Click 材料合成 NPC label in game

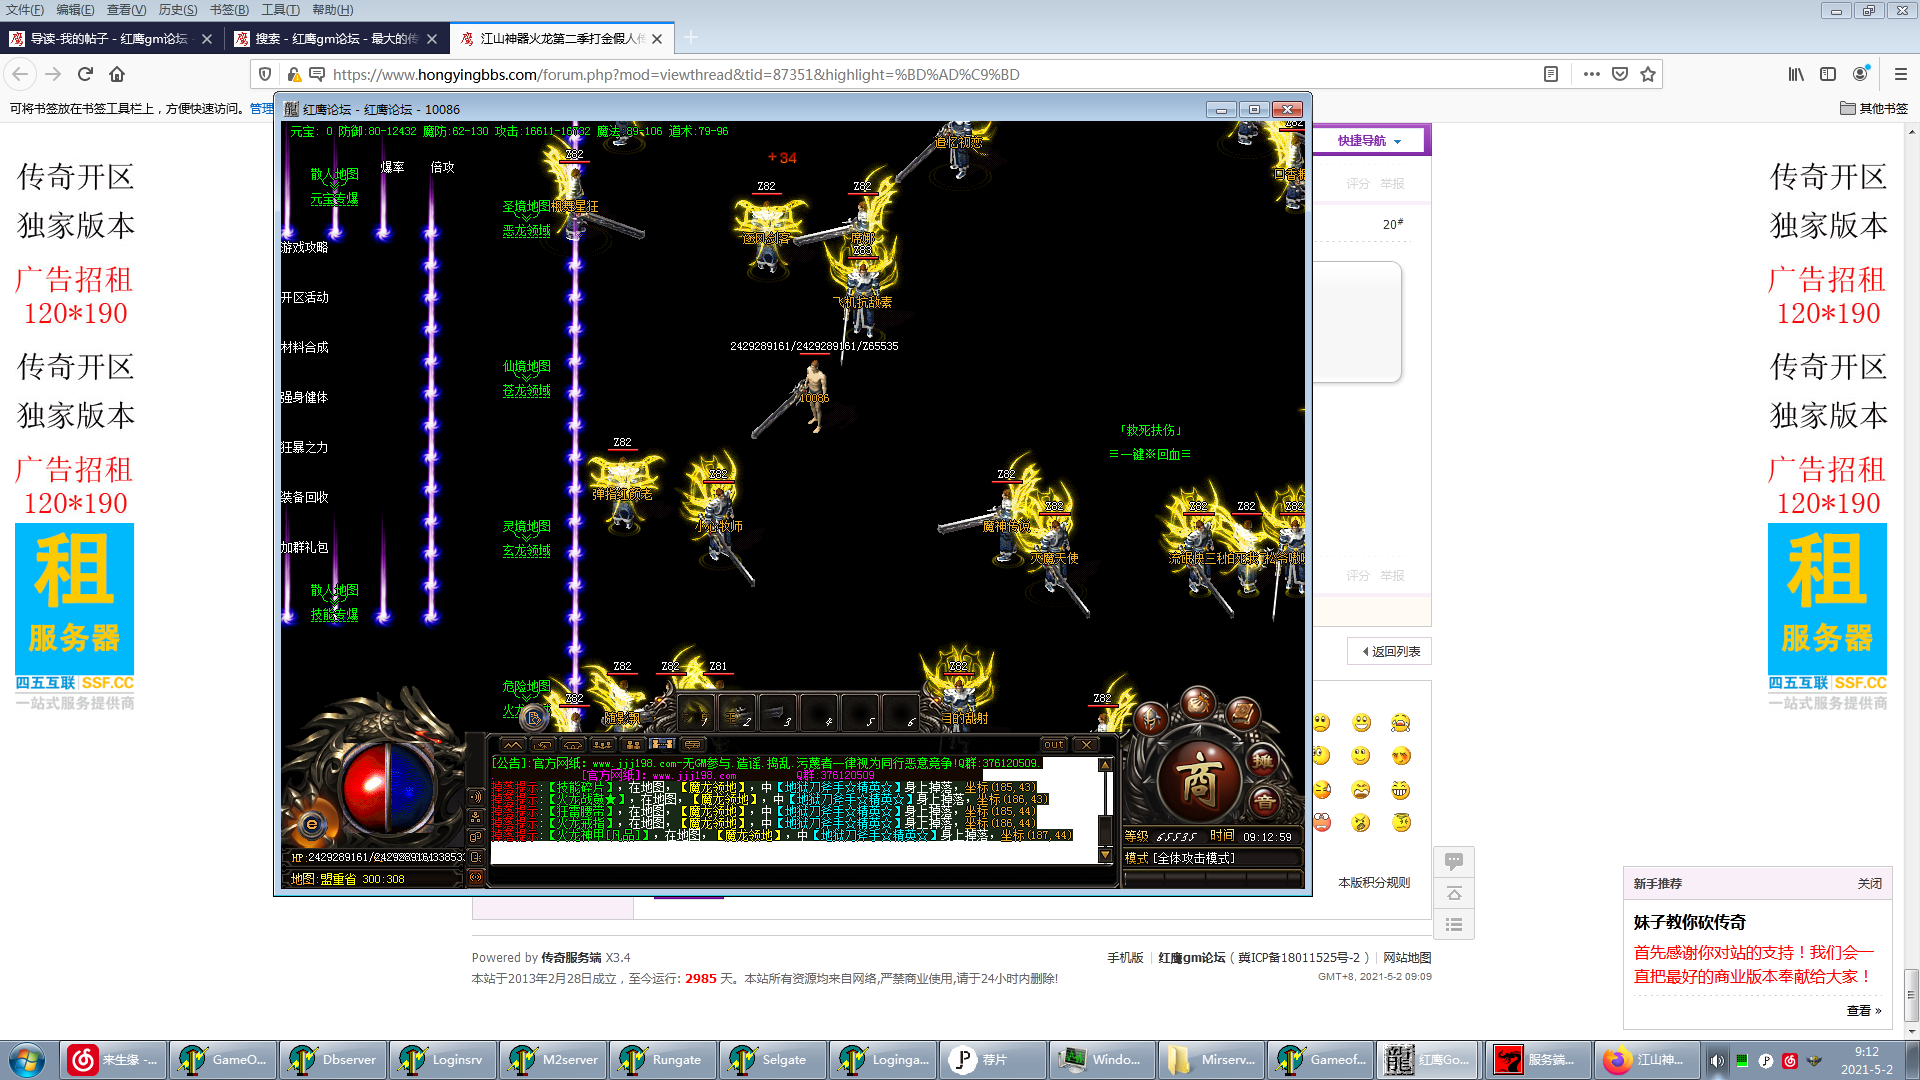click(x=305, y=347)
